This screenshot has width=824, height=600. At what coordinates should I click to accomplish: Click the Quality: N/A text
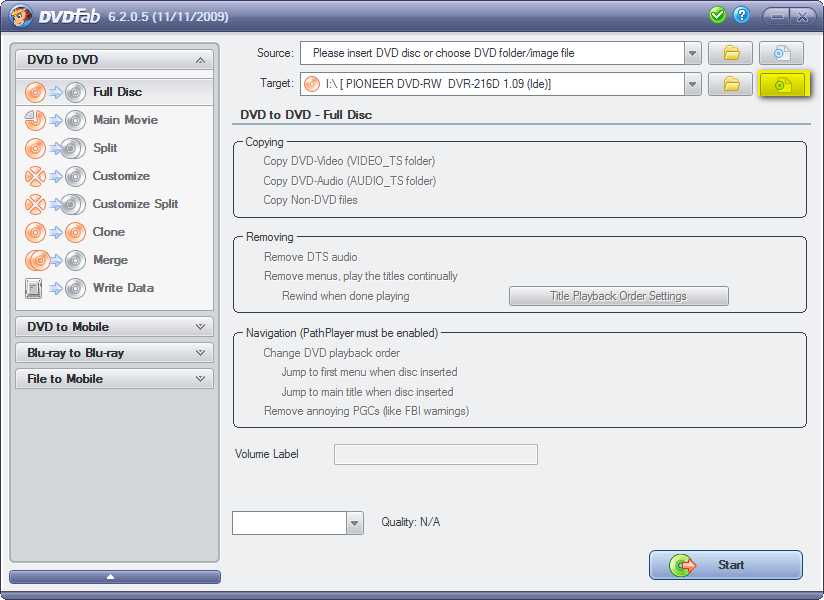(410, 522)
